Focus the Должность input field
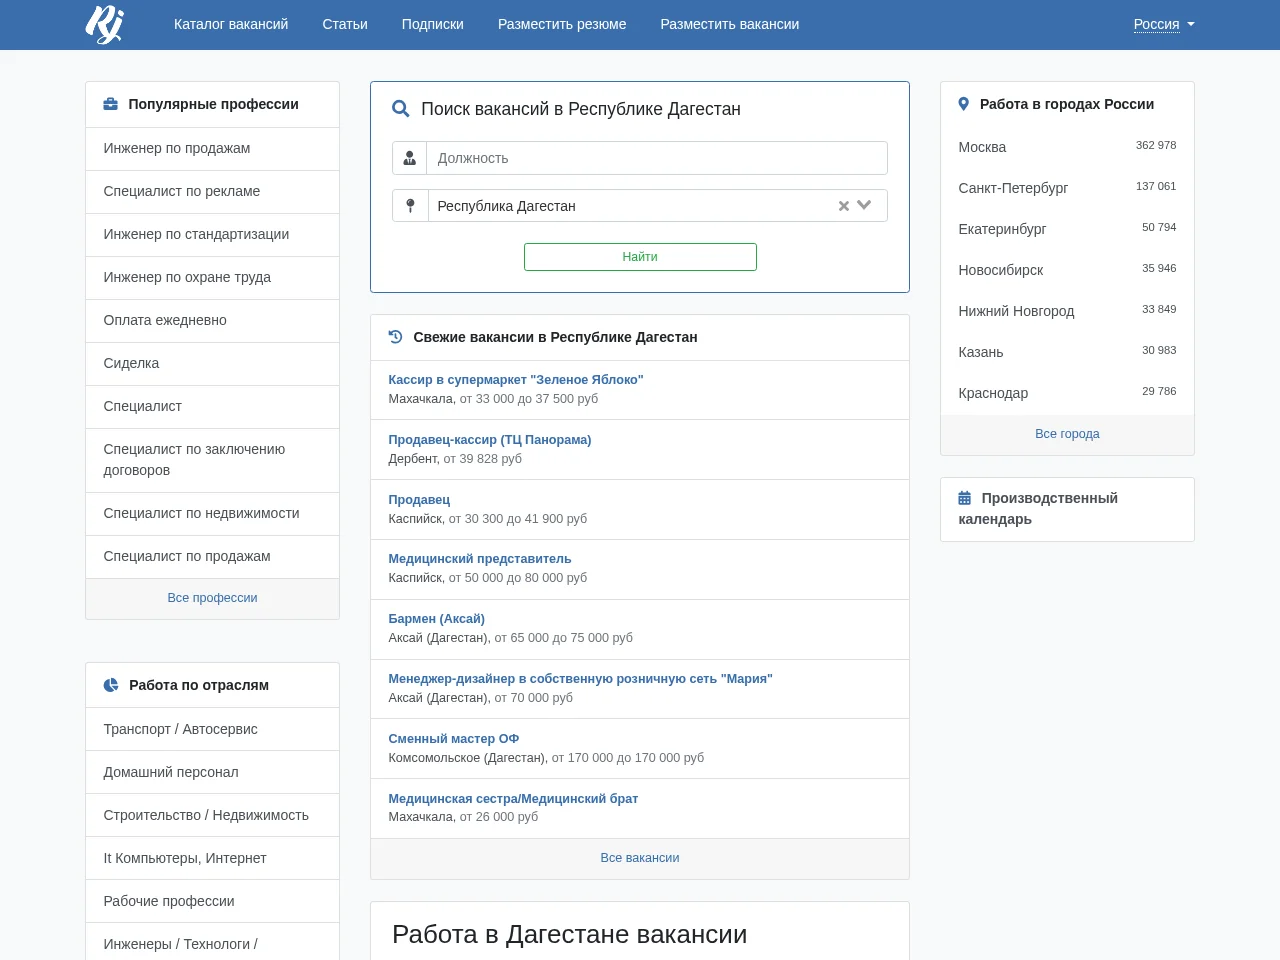The height and width of the screenshot is (960, 1280). click(x=657, y=158)
